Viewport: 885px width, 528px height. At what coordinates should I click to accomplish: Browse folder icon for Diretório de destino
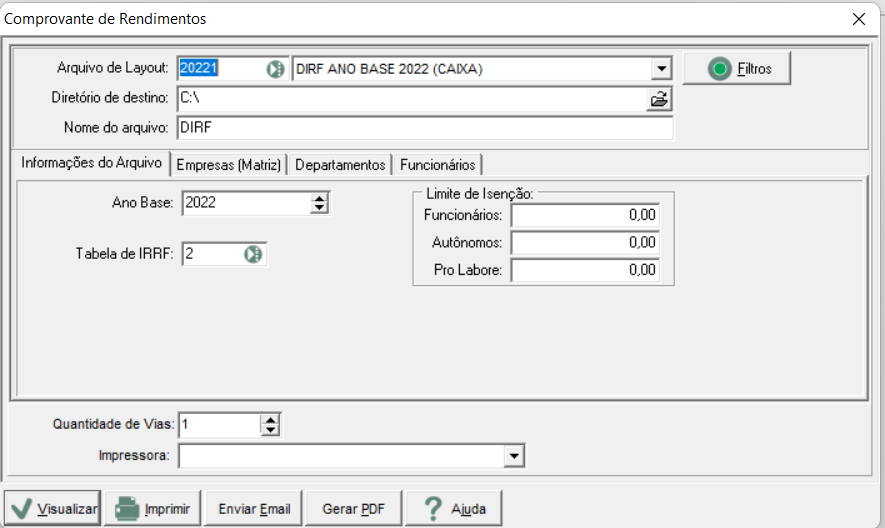point(659,99)
